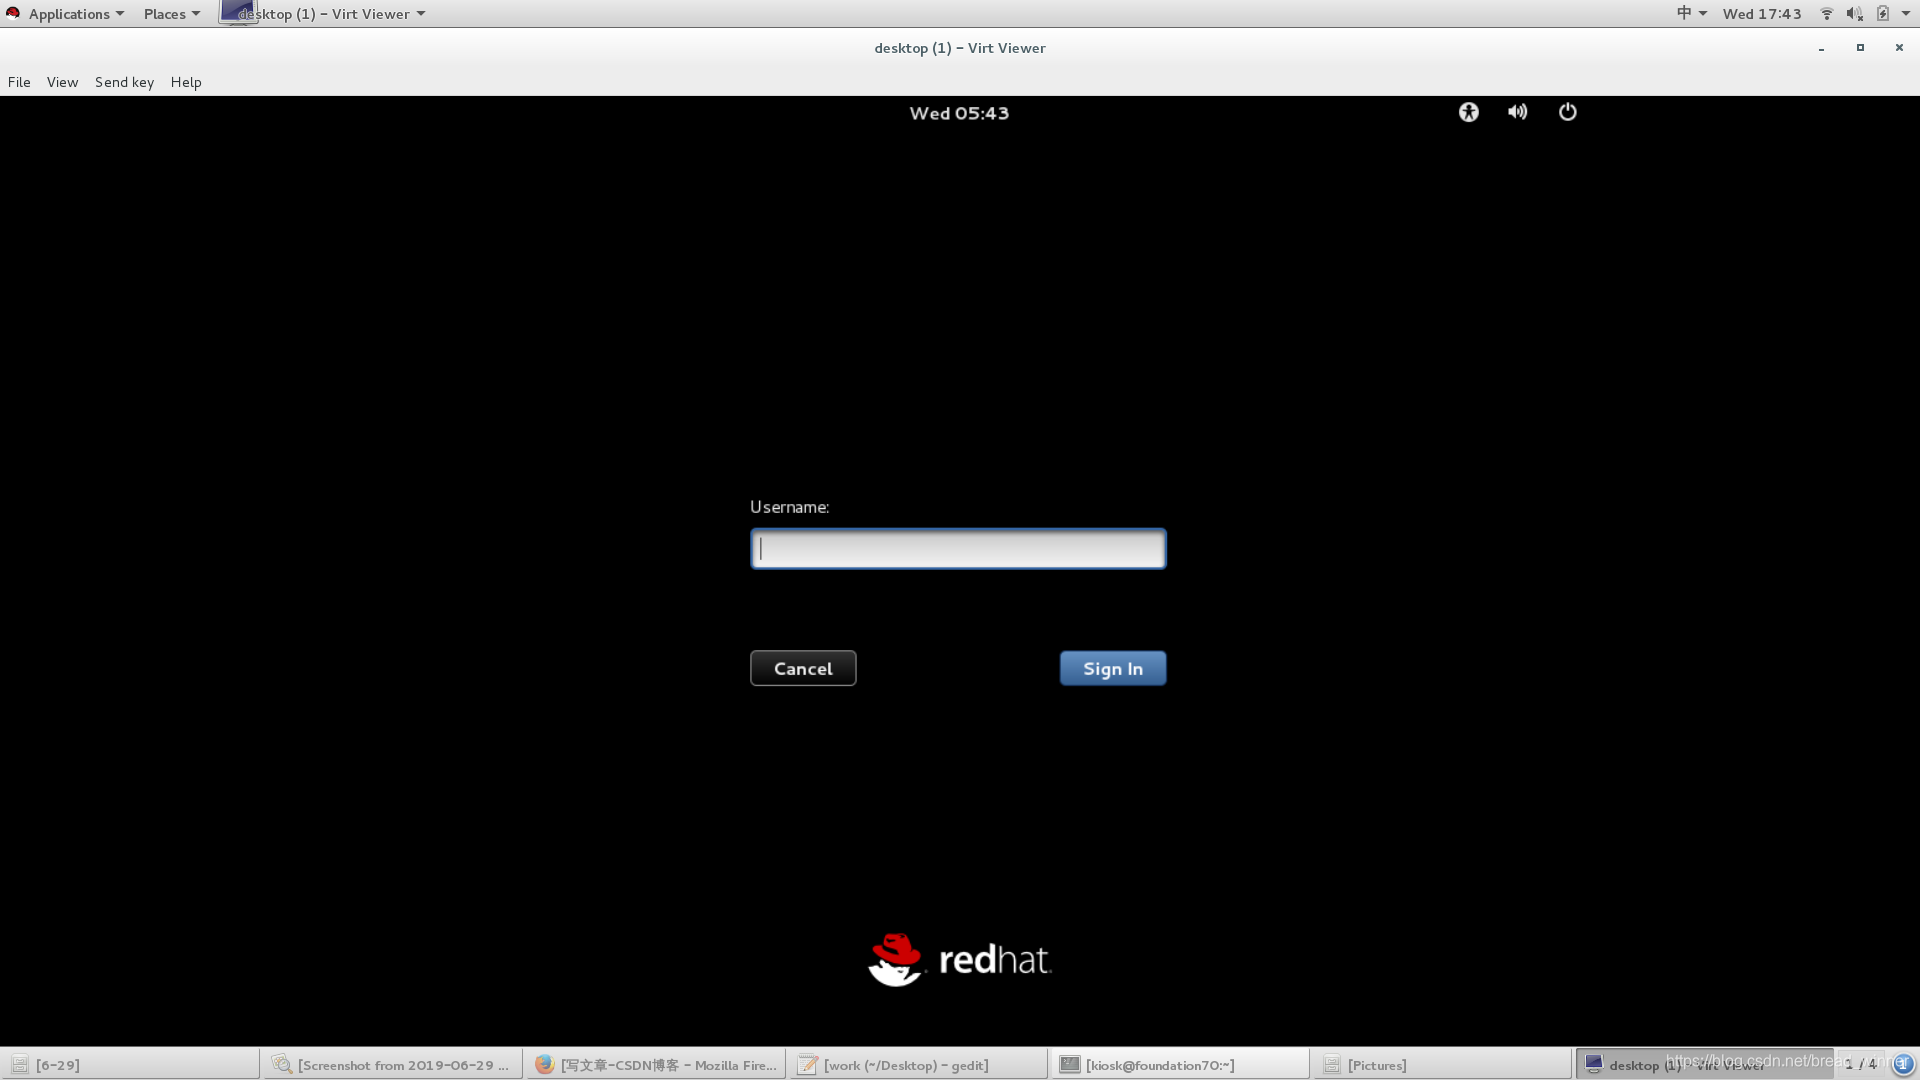Screen dimensions: 1920x1080
Task: Click the battery icon in top panel
Action: click(1882, 14)
